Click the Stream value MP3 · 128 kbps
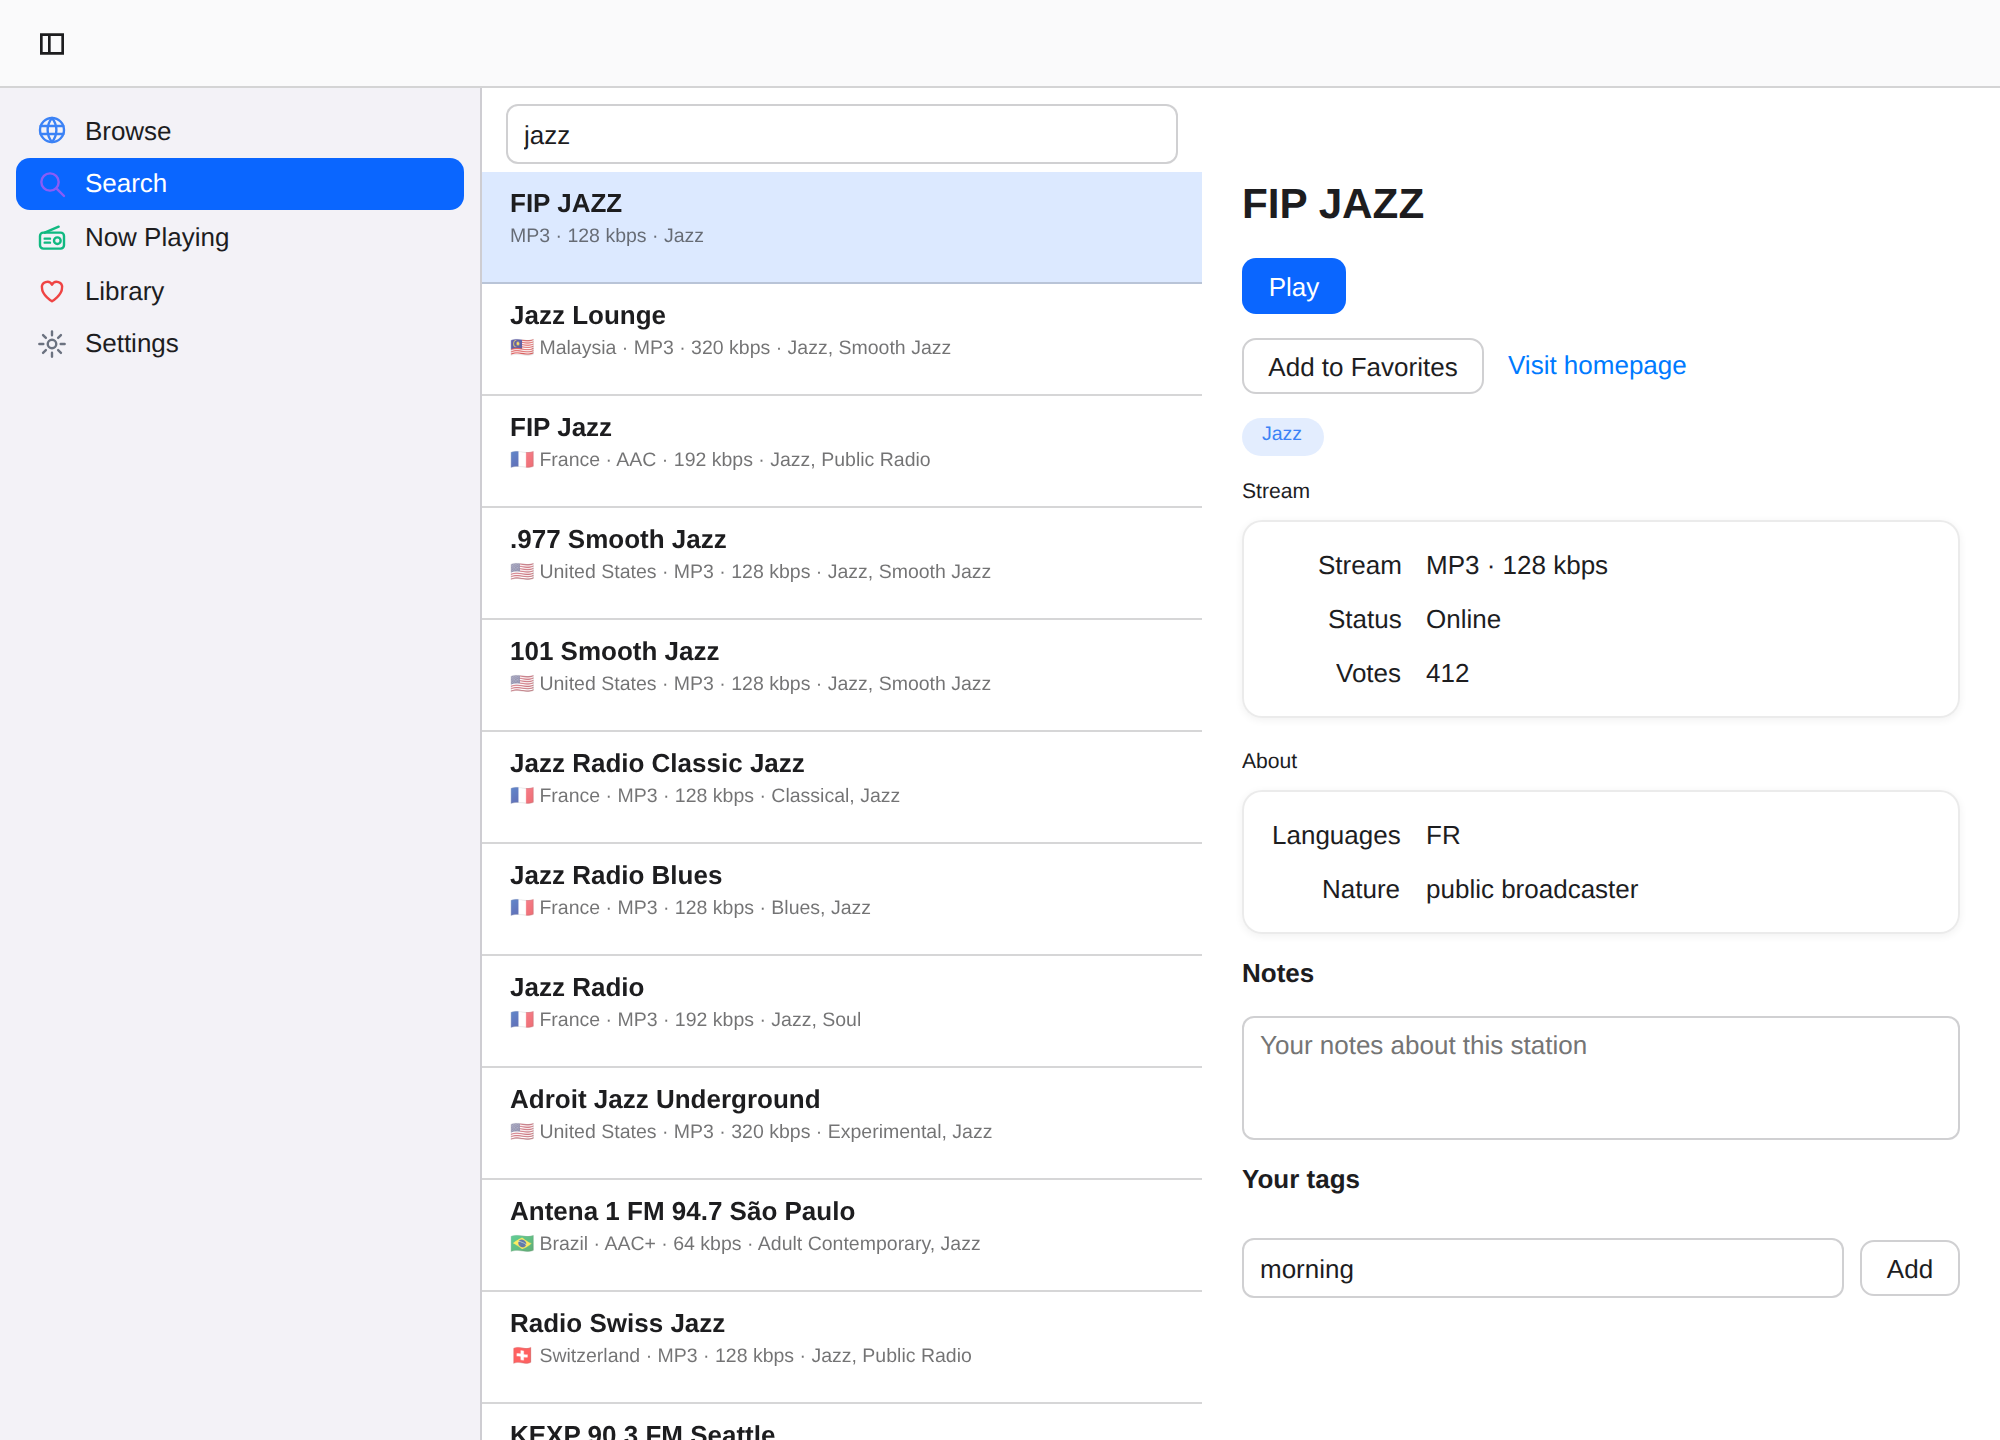The width and height of the screenshot is (2000, 1440). pyautogui.click(x=1516, y=565)
